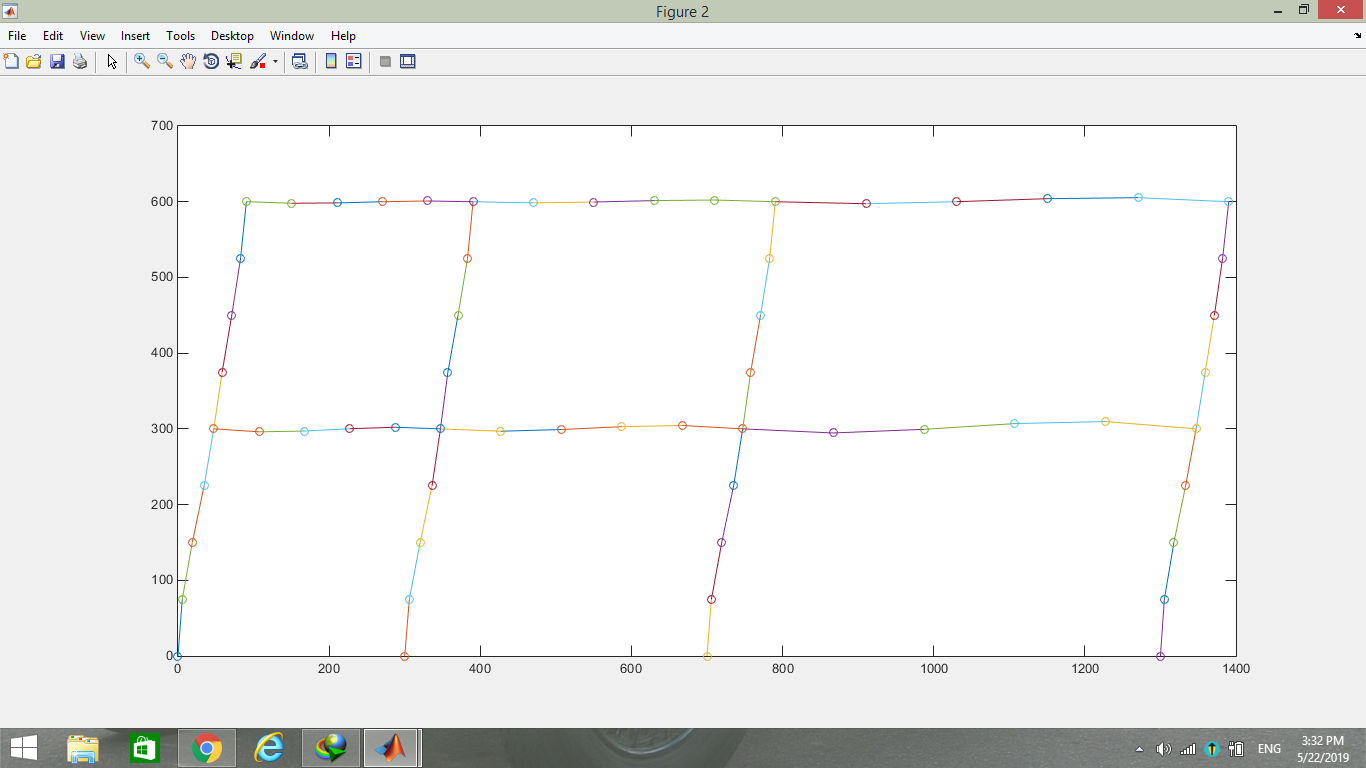Save the figure using the floppy disk icon
This screenshot has width=1366, height=768.
[x=57, y=61]
